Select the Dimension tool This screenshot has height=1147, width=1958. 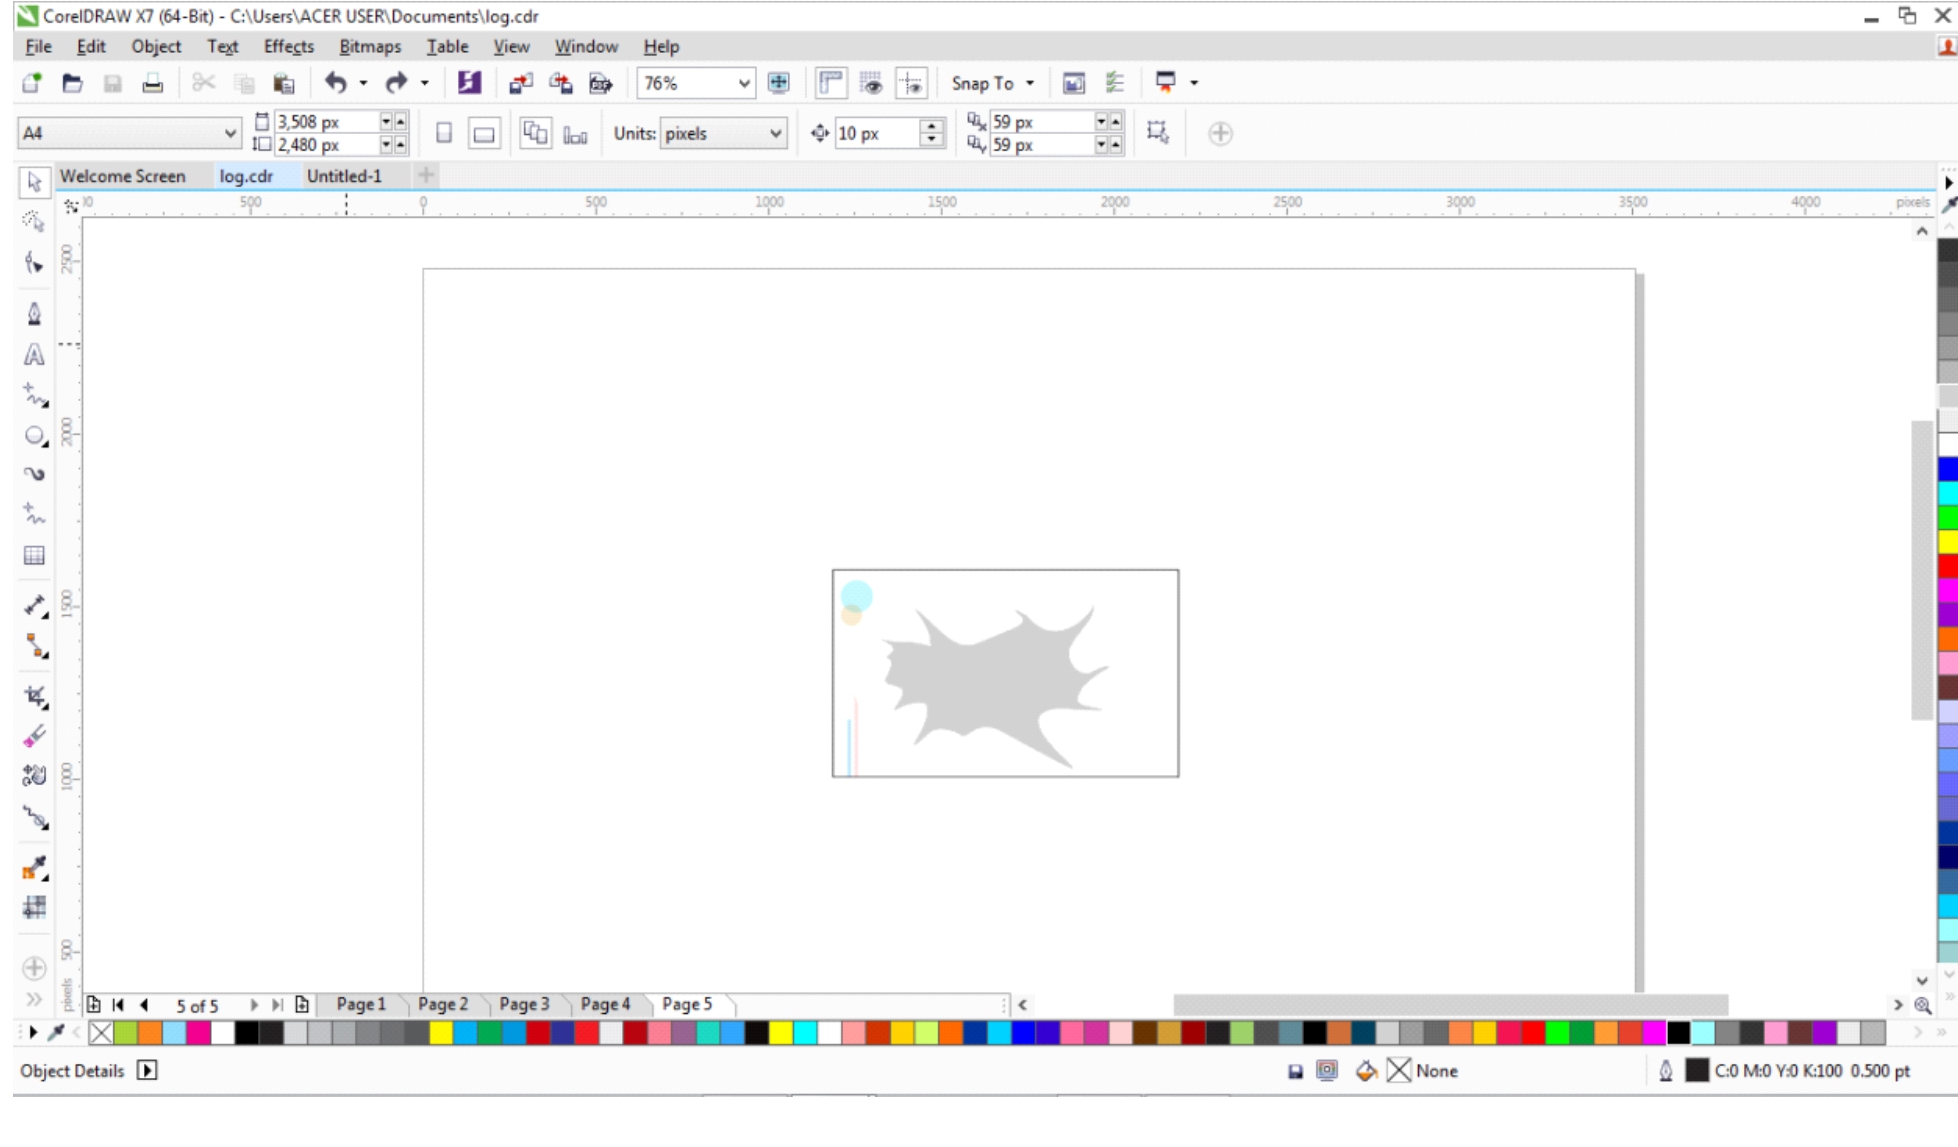pos(34,606)
